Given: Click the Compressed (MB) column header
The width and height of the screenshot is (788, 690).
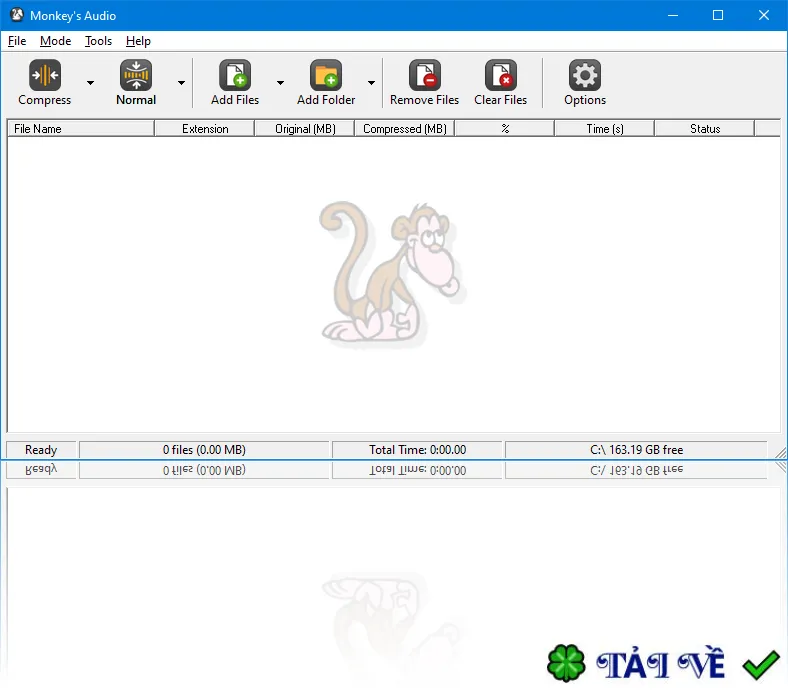Looking at the screenshot, I should pyautogui.click(x=405, y=129).
